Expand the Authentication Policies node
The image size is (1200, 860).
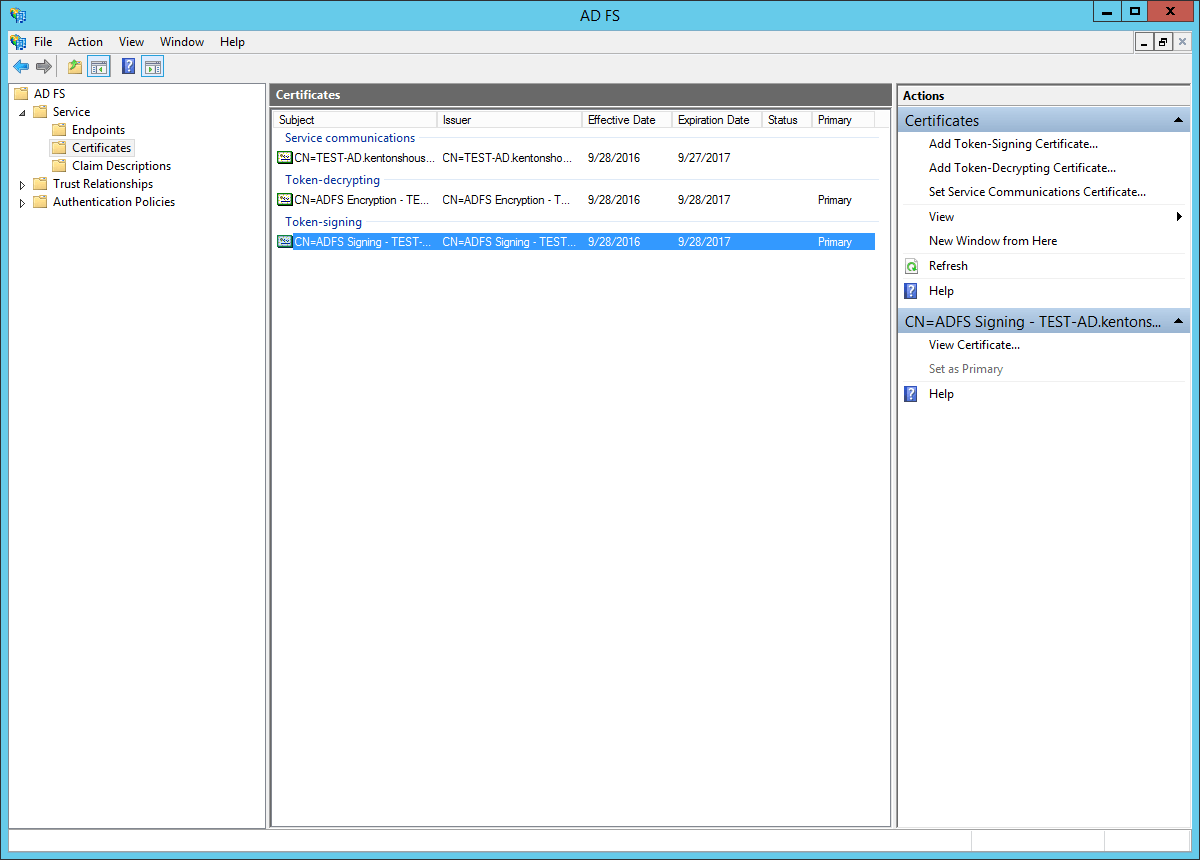23,202
